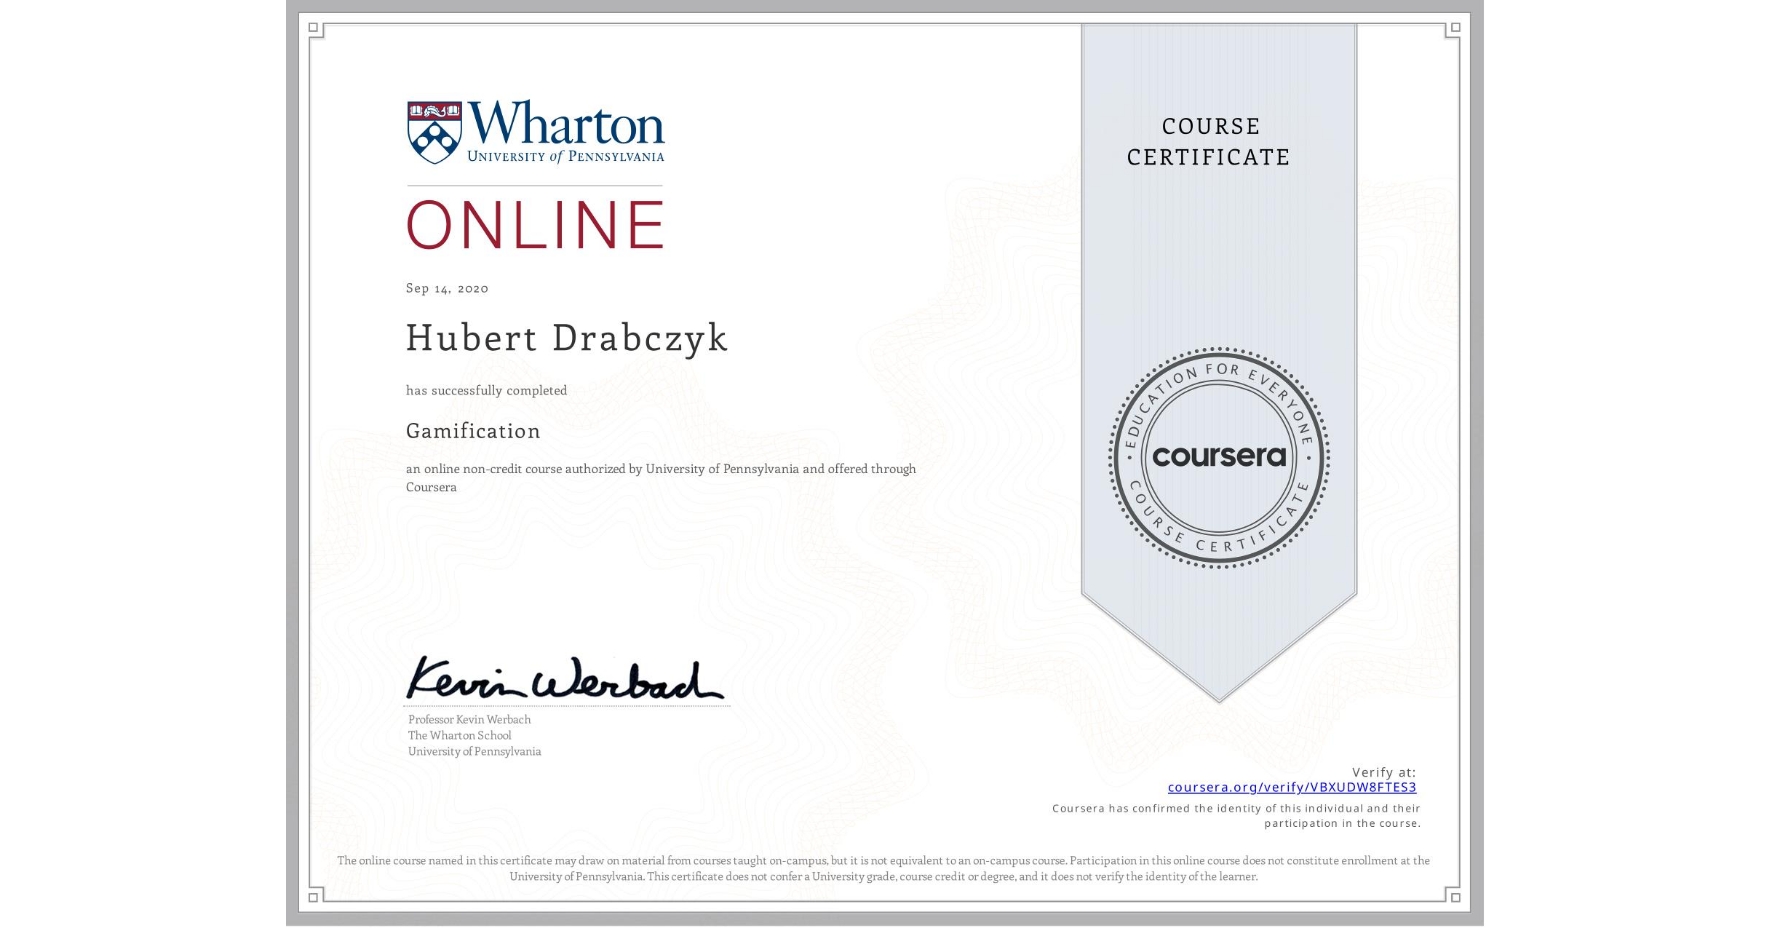
Task: Select the has successfully completed text
Action: pyautogui.click(x=486, y=390)
